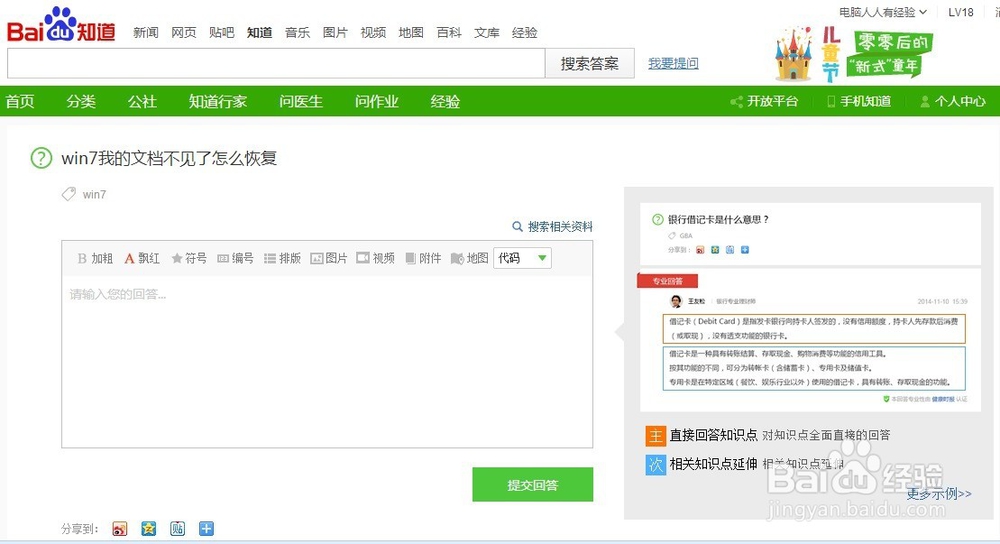1000x544 pixels.
Task: Open the 文库 navigation link
Action: (x=487, y=33)
